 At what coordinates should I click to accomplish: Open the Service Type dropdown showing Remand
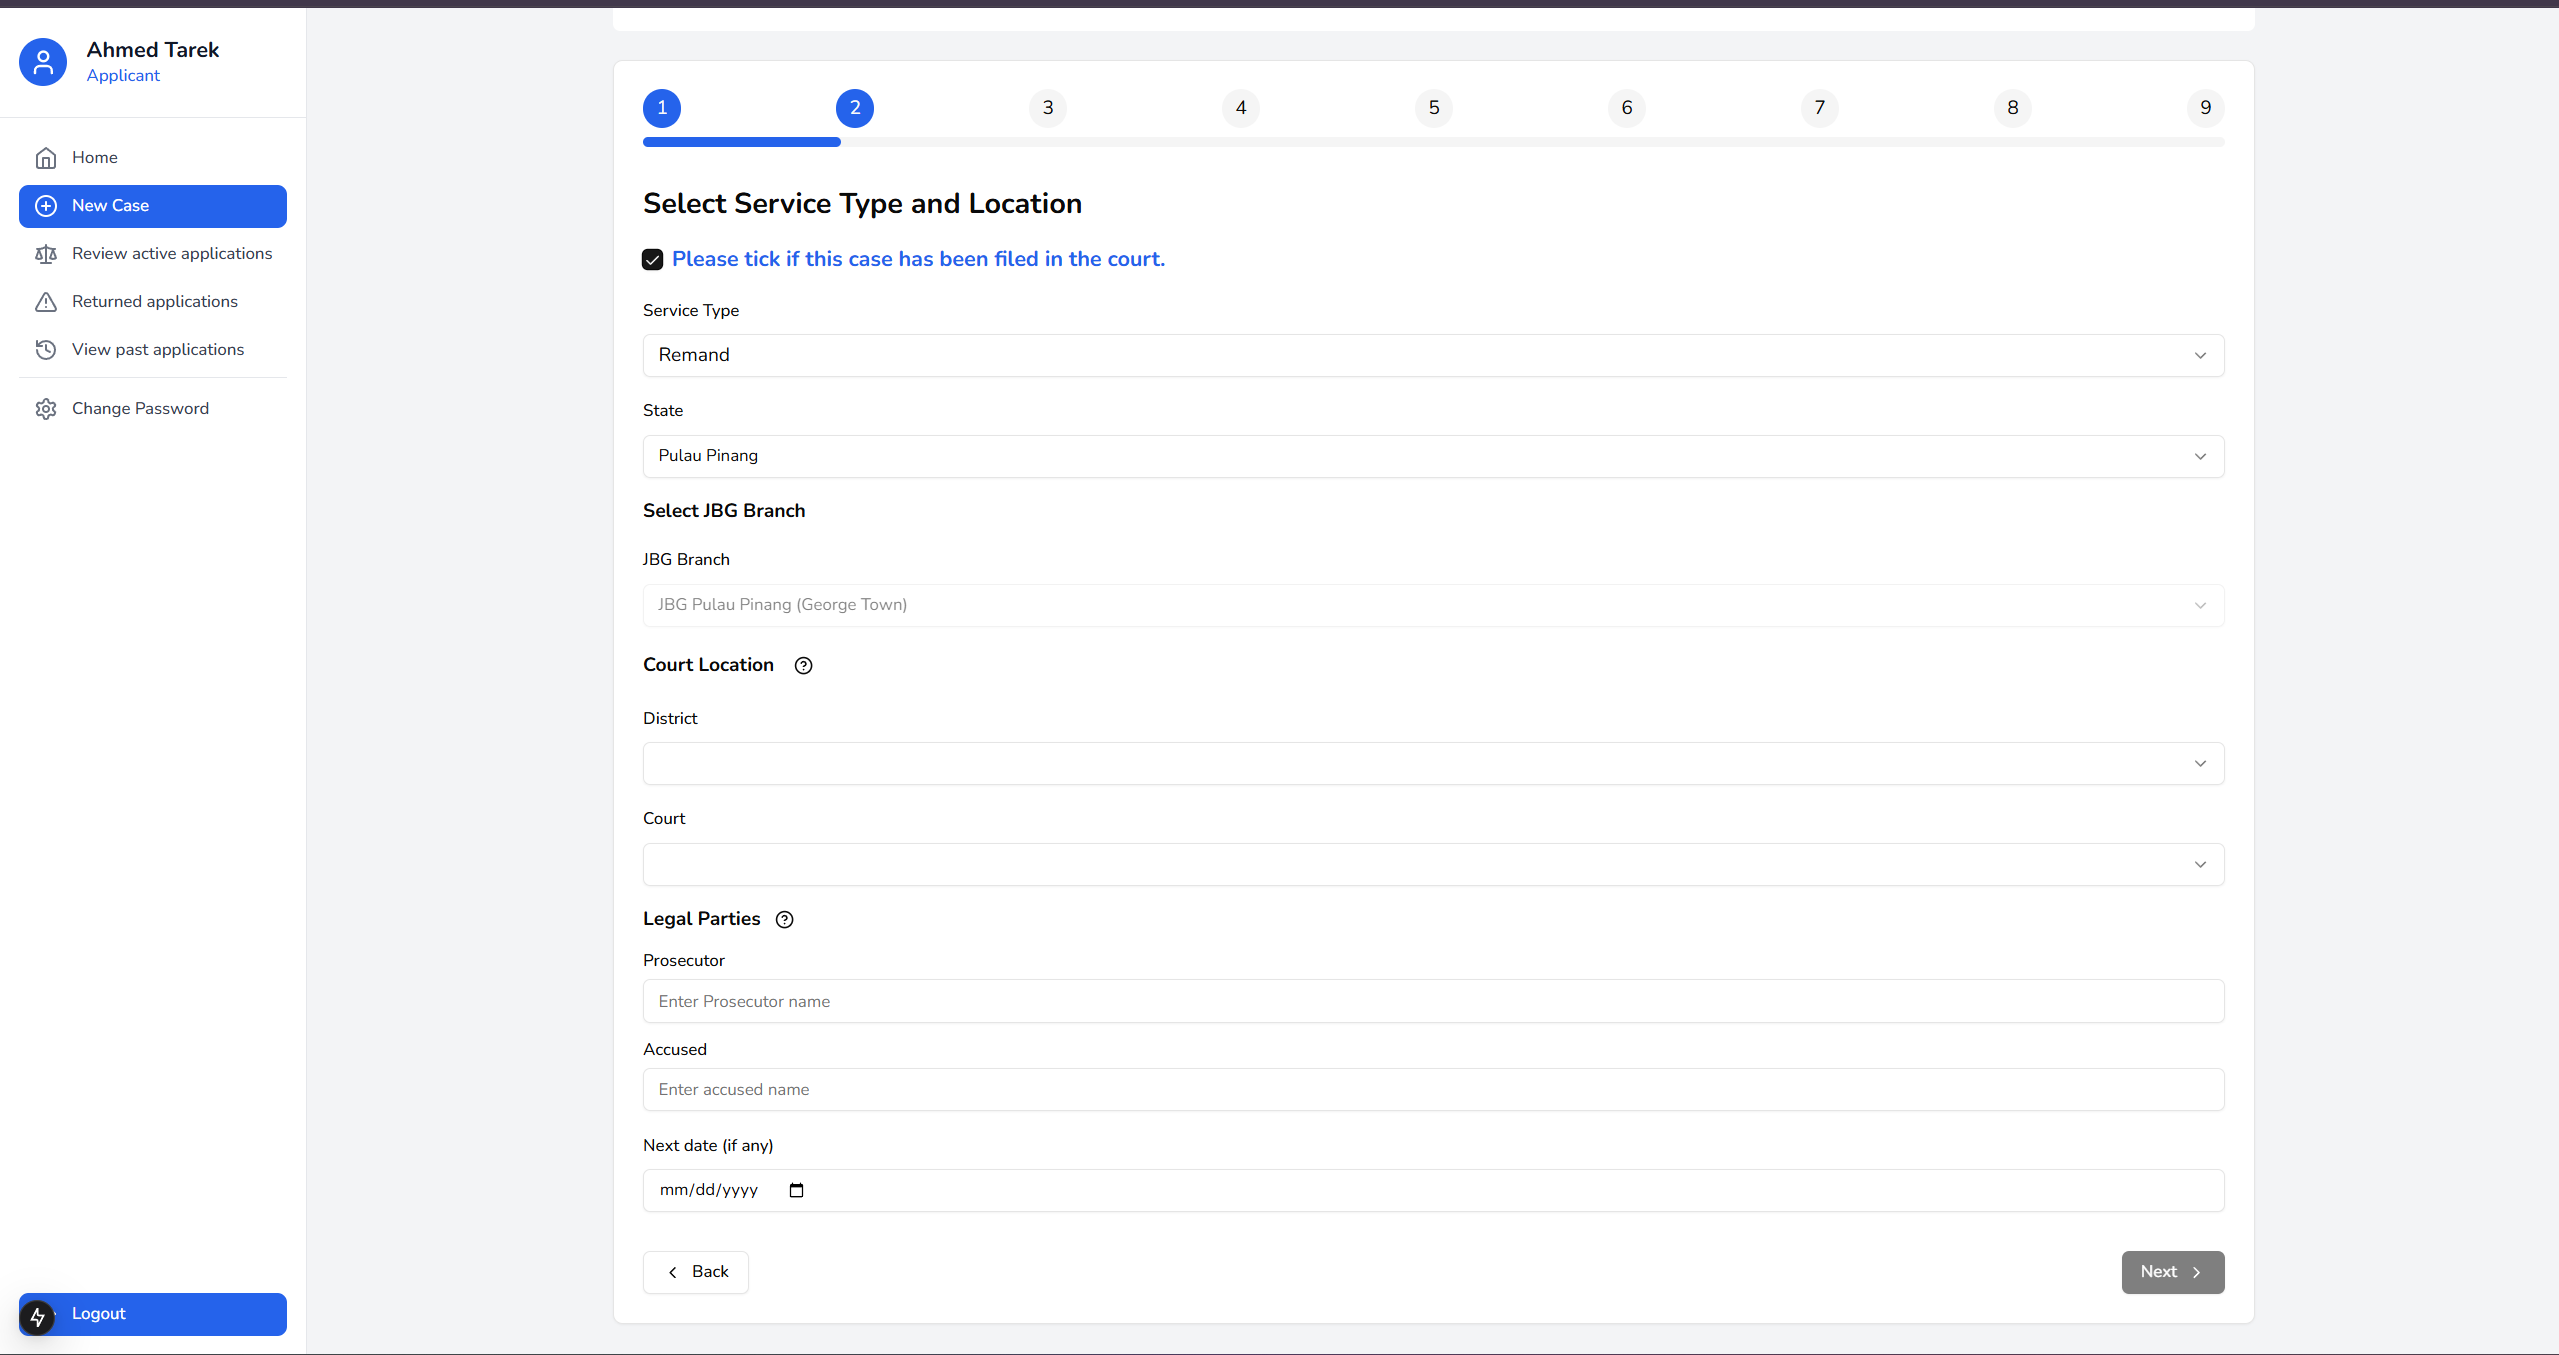(x=1432, y=356)
